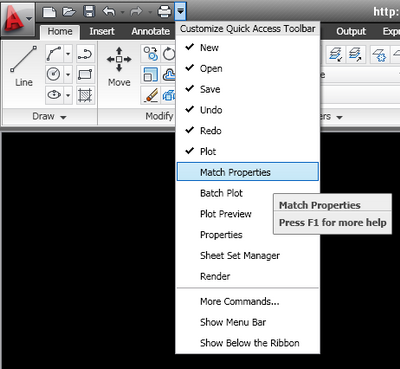Open the AutoCAD application menu button
This screenshot has height=369, width=400.
[x=17, y=18]
